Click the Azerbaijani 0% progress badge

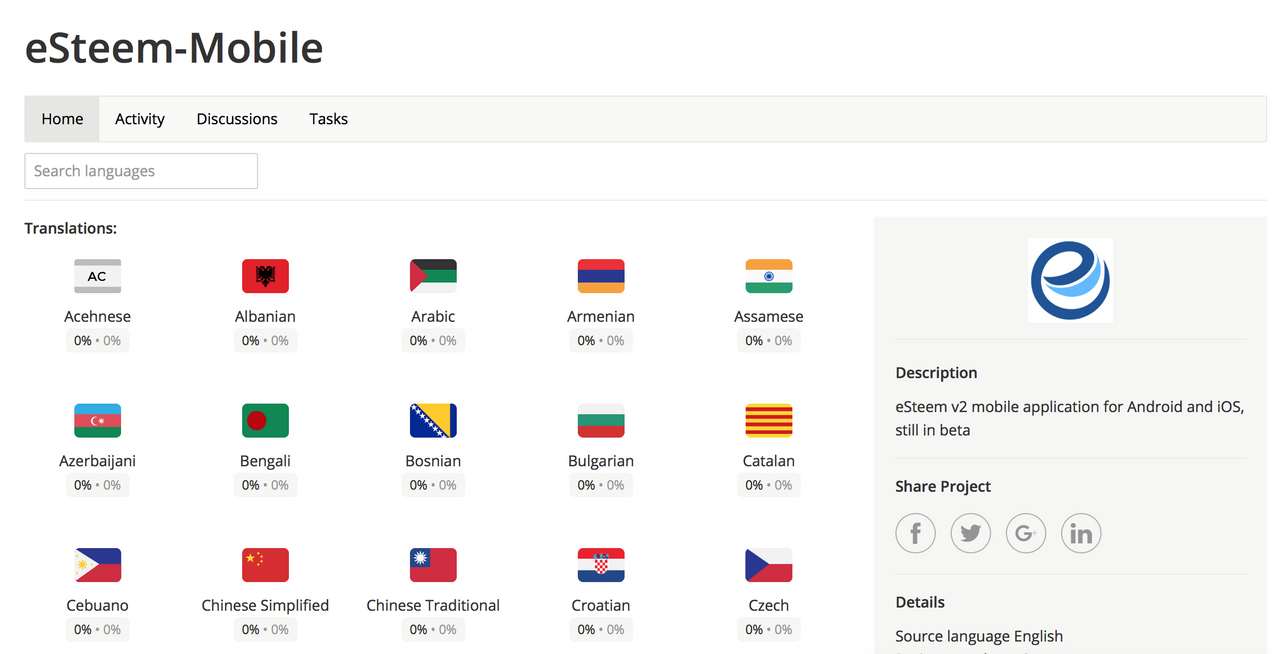click(x=97, y=485)
